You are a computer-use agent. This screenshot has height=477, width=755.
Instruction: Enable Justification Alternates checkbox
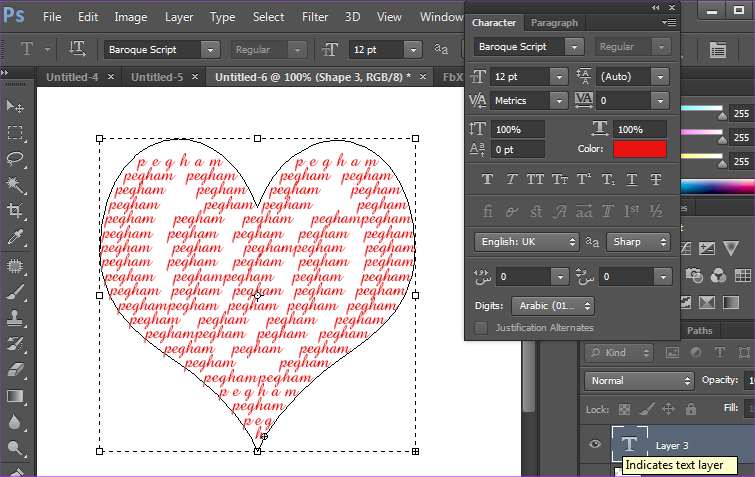pos(481,327)
